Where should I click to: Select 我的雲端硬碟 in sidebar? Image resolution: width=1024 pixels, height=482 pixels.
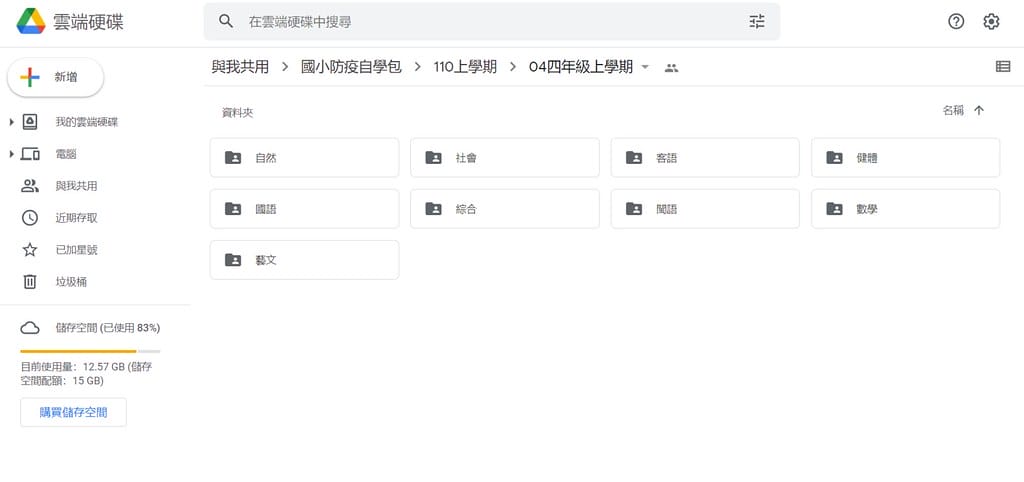(87, 122)
